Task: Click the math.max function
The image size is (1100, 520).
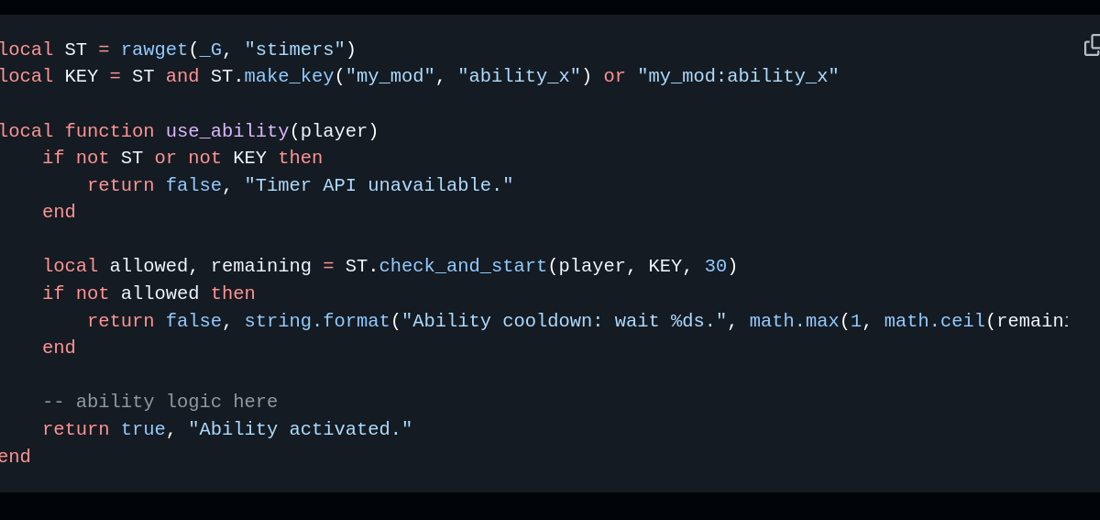Action: pyautogui.click(x=793, y=321)
